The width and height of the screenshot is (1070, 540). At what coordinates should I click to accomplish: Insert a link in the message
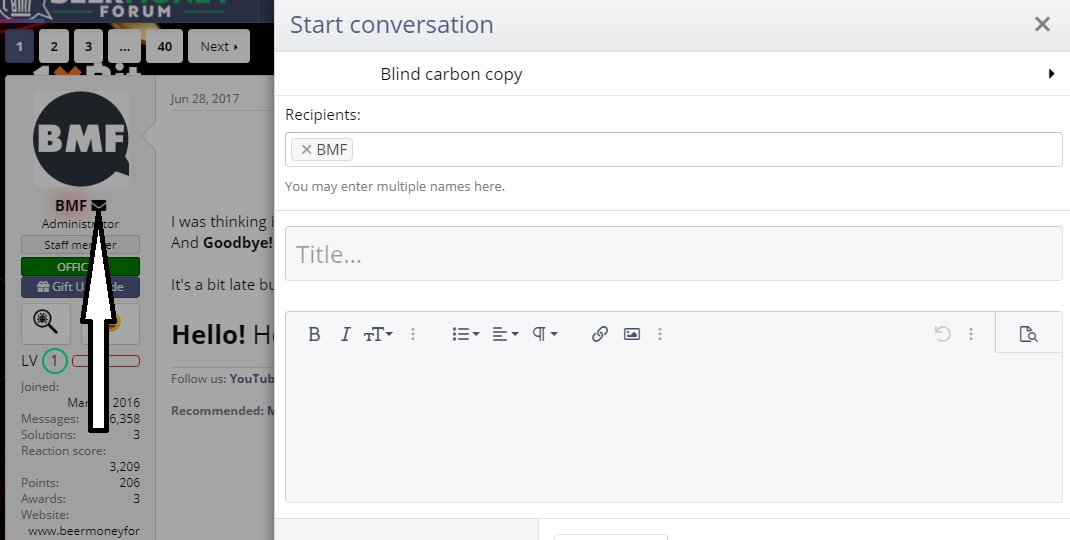click(x=599, y=334)
